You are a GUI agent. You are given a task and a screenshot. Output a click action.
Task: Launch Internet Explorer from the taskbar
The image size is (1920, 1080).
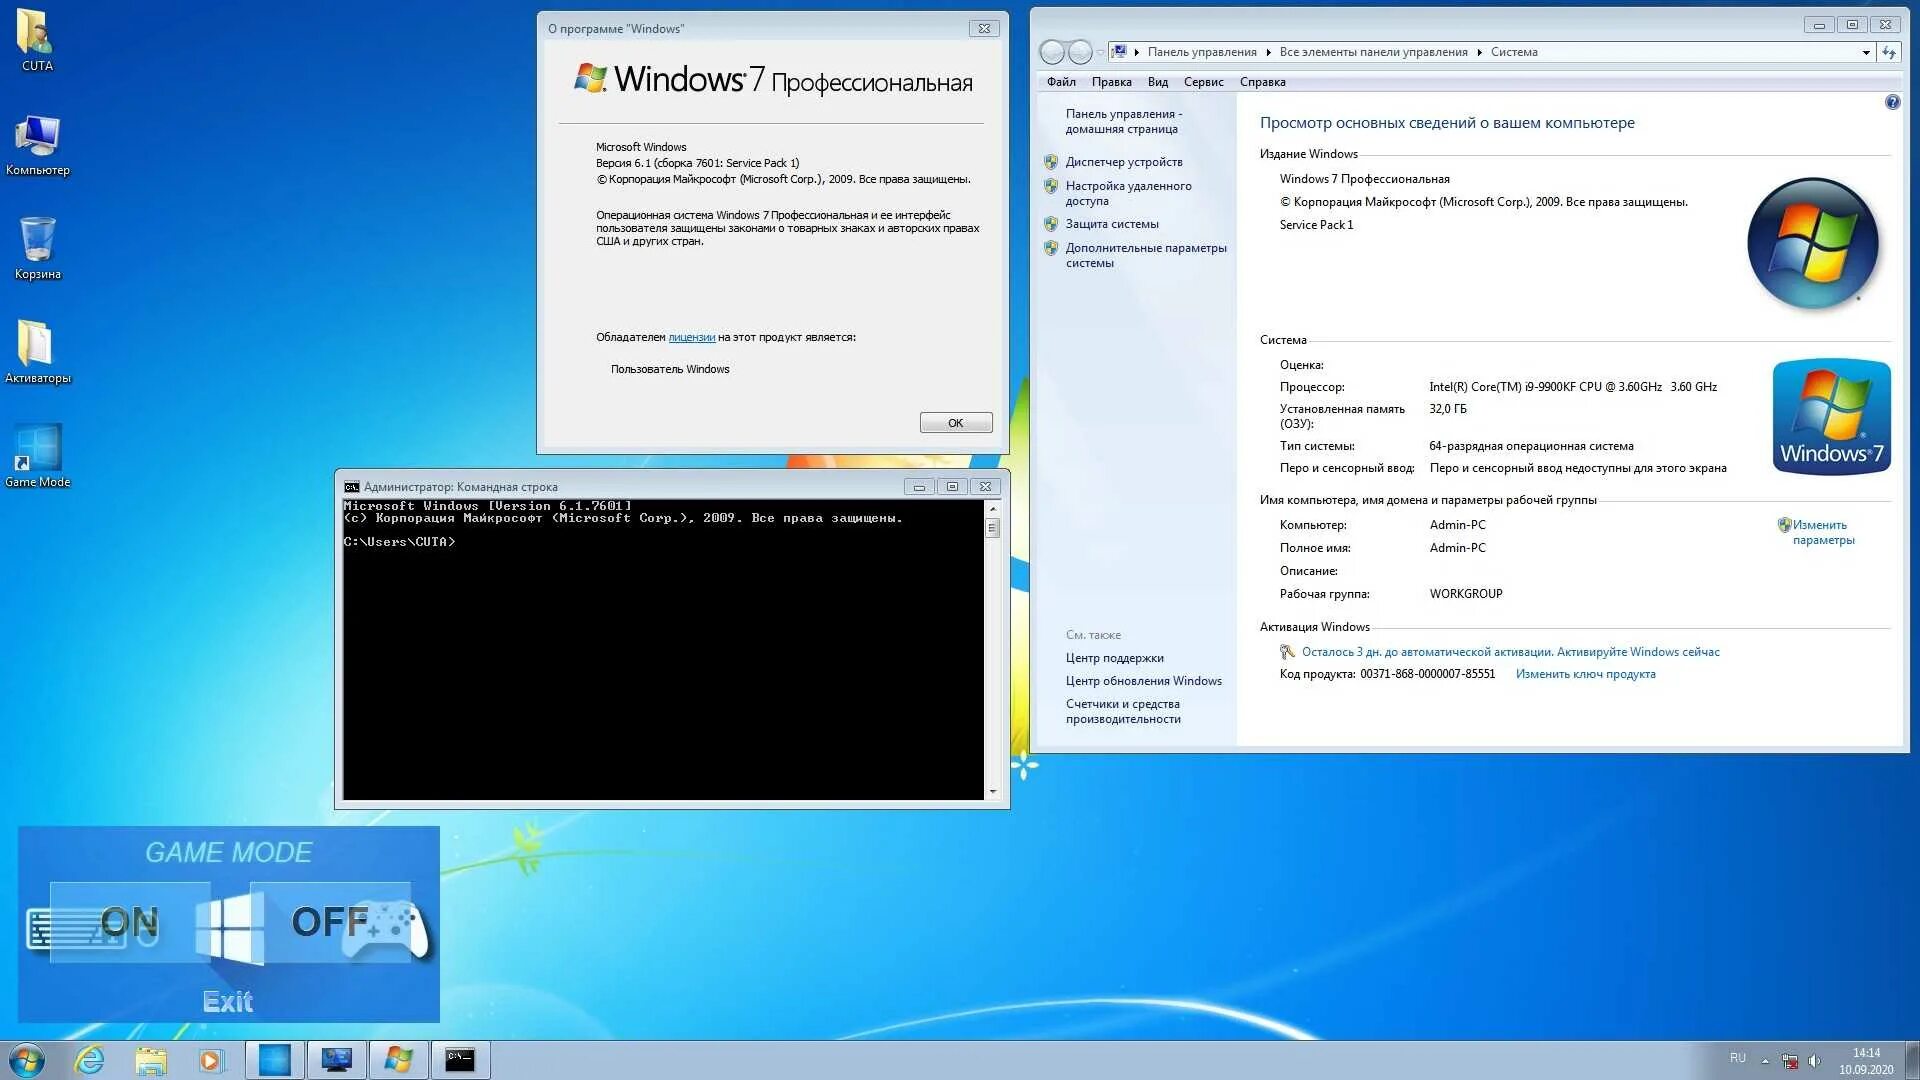pos(91,1058)
